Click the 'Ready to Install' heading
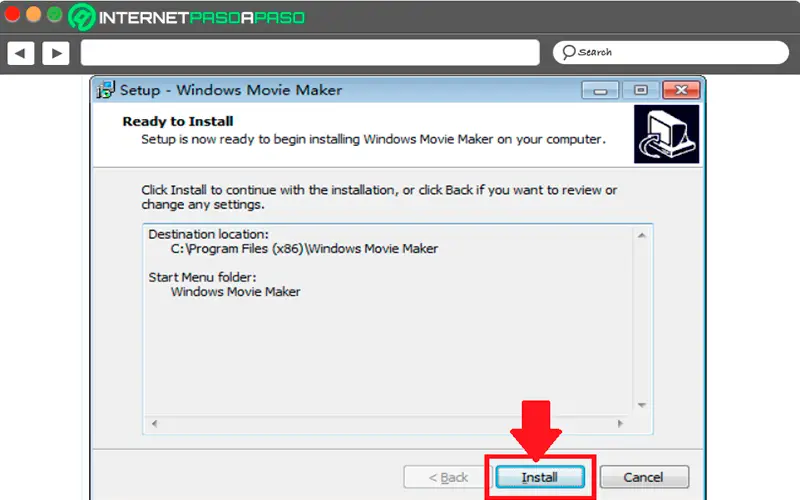Image resolution: width=800 pixels, height=500 pixels. (178, 121)
